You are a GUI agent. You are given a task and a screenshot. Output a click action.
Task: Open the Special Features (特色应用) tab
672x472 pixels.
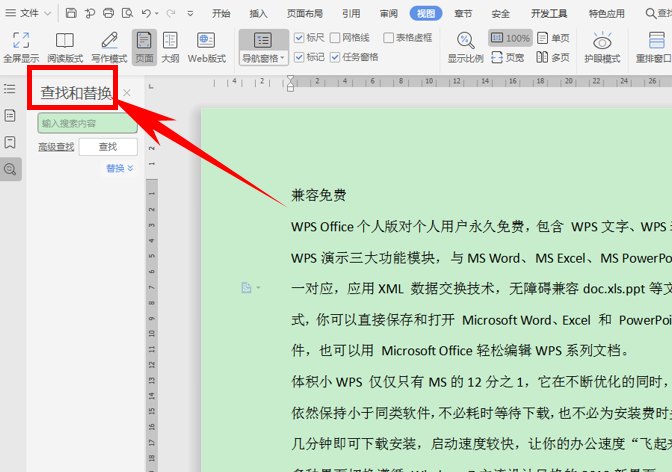click(x=606, y=14)
